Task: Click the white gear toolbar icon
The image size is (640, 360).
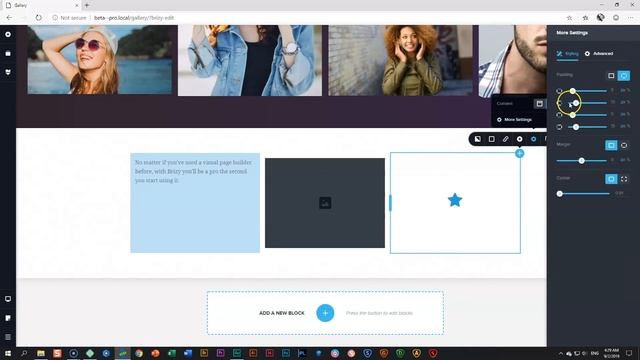Action: click(x=519, y=139)
